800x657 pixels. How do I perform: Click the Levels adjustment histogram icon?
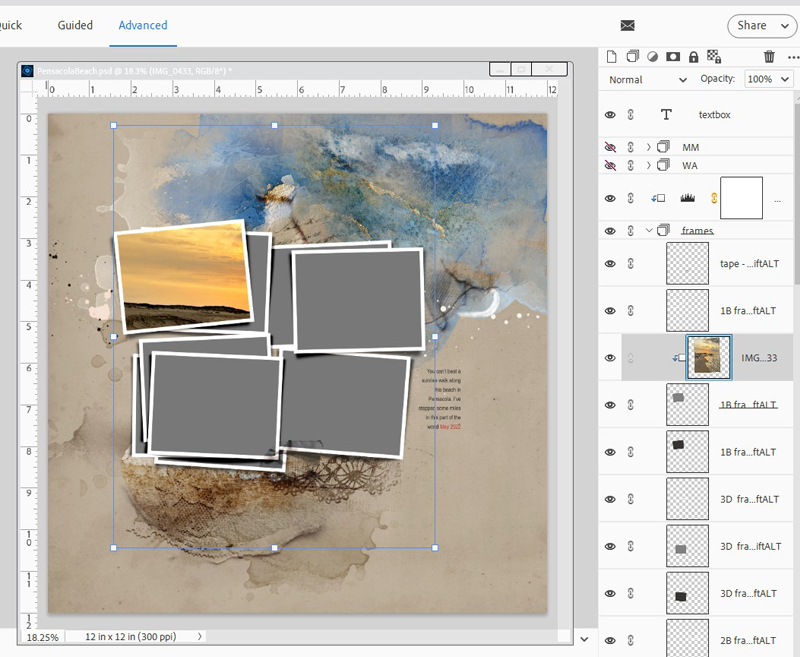tap(688, 198)
